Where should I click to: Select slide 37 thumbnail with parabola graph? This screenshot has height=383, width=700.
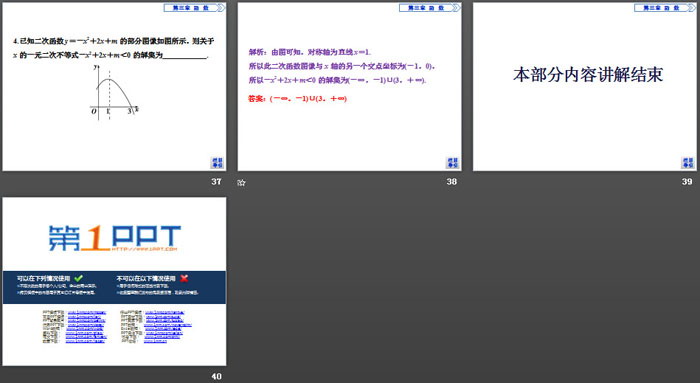114,87
